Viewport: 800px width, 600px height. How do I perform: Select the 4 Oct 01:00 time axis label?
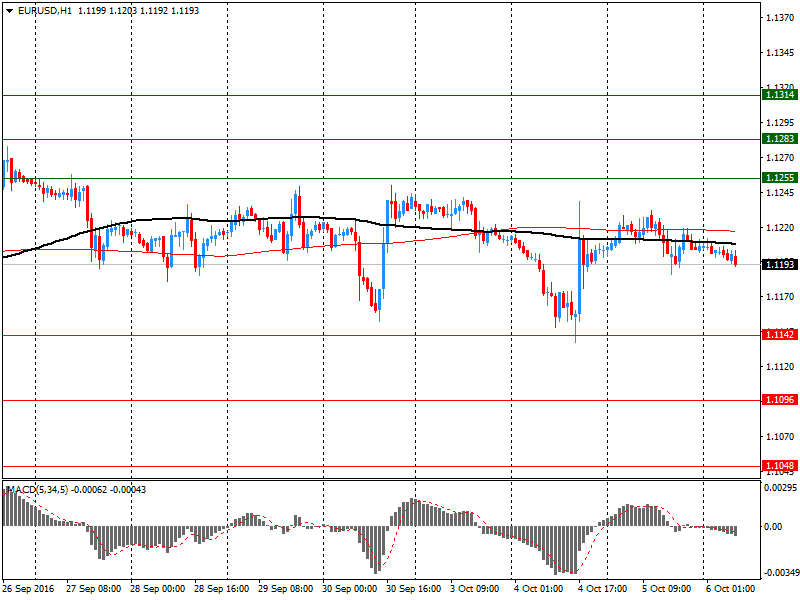click(539, 589)
